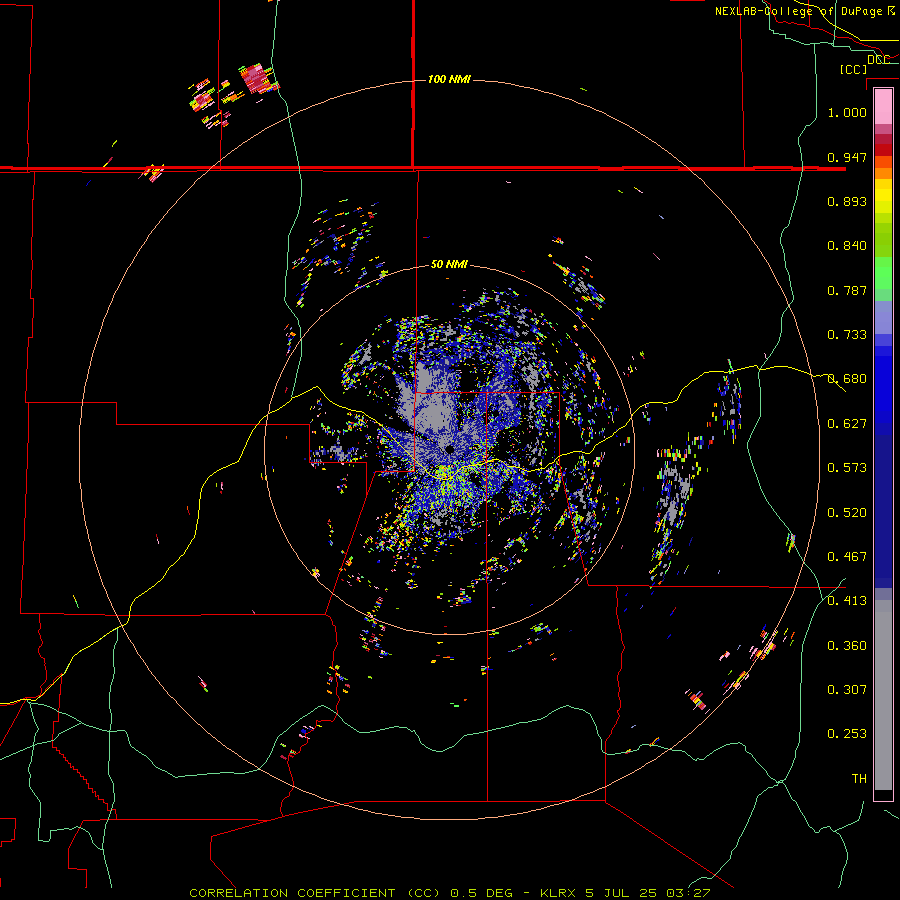Click the 0.733 scale label
Image resolution: width=900 pixels, height=900 pixels.
pos(847,335)
